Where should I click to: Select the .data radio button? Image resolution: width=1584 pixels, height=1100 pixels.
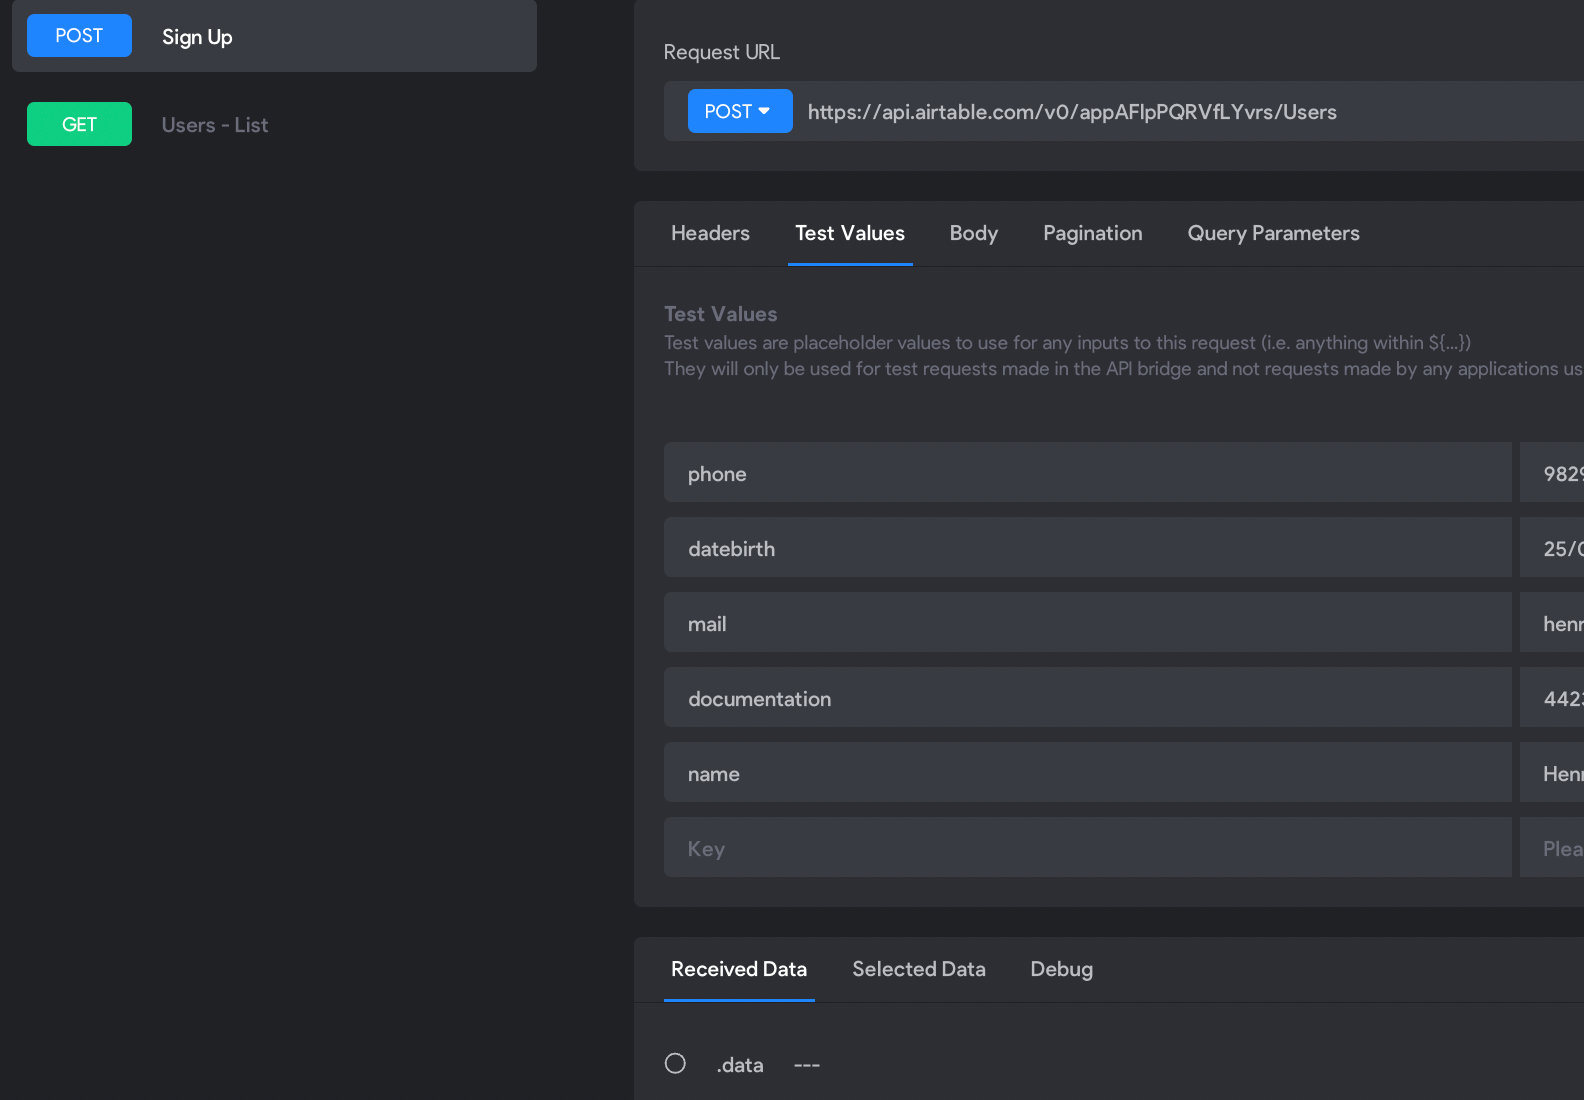coord(676,1064)
